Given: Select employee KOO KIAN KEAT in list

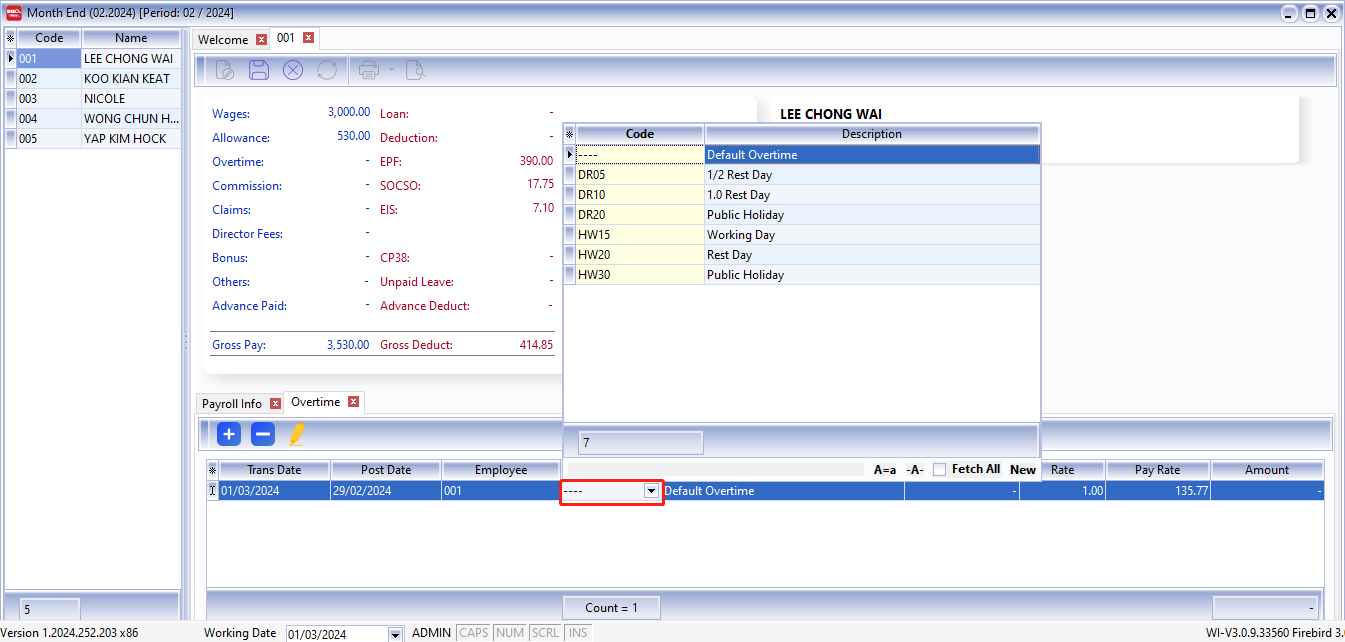Looking at the screenshot, I should pyautogui.click(x=126, y=78).
